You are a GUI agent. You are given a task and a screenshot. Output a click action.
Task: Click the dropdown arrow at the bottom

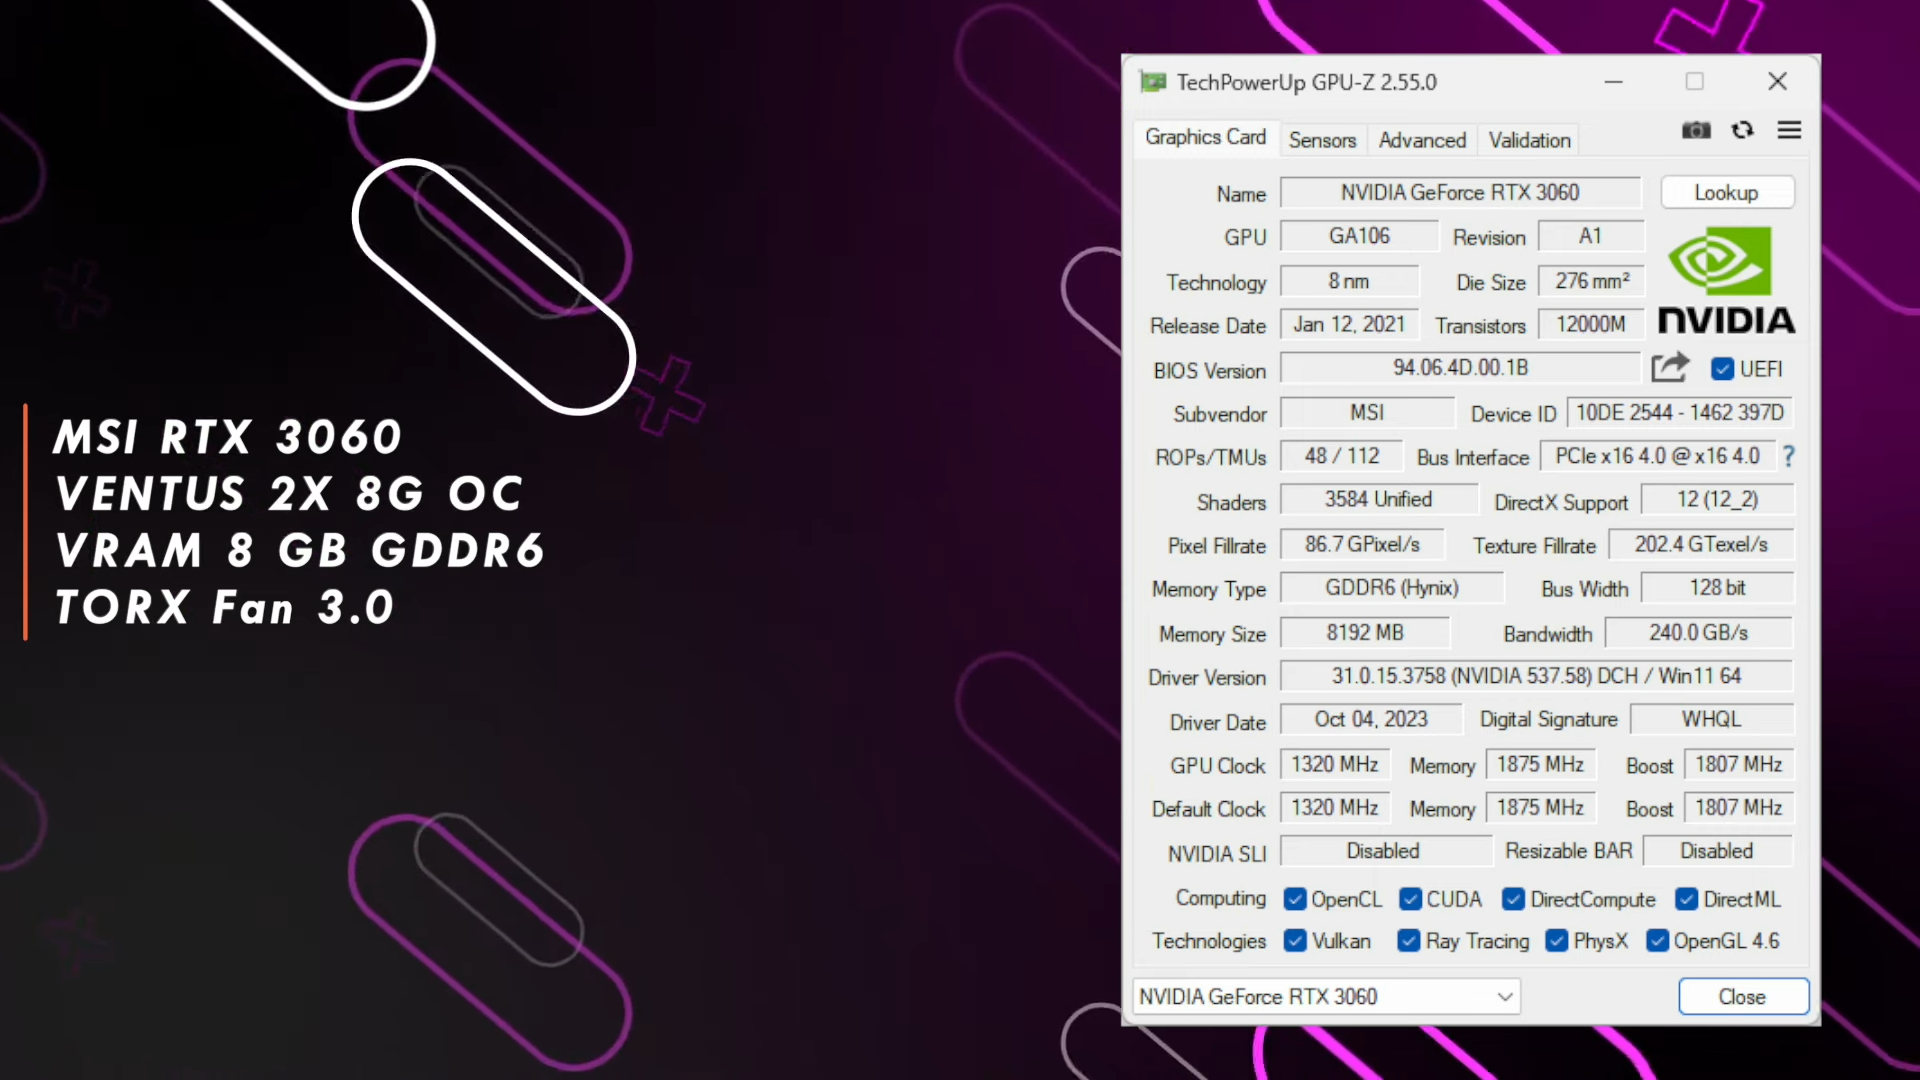click(x=1505, y=996)
